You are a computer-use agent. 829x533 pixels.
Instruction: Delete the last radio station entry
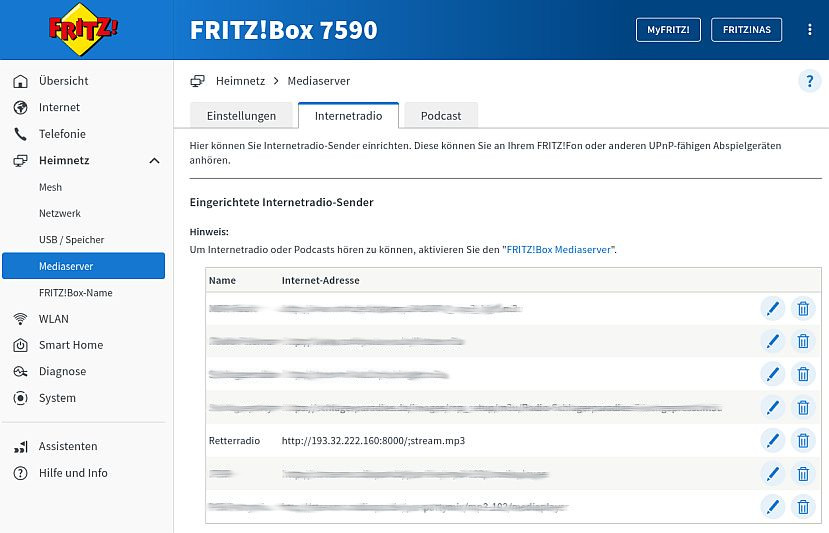[803, 507]
